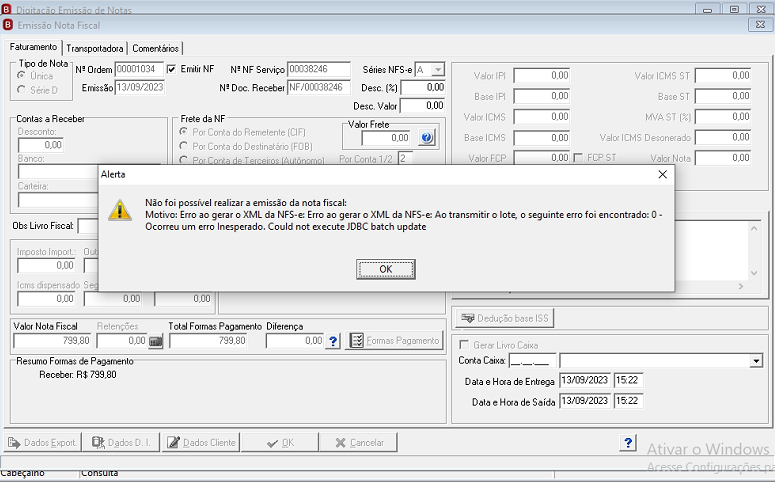The height and width of the screenshot is (482, 775).
Task: Open Dados D. I.
Action: [121, 442]
